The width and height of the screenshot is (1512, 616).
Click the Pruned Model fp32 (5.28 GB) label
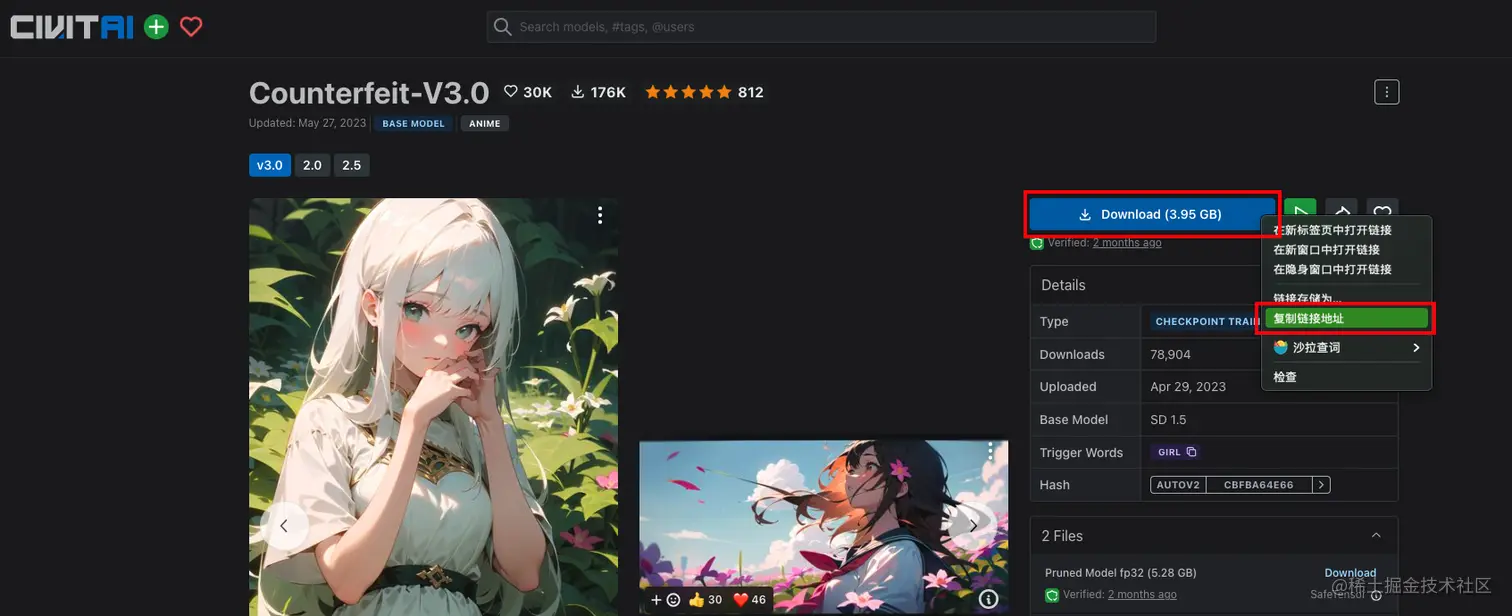pos(1121,573)
